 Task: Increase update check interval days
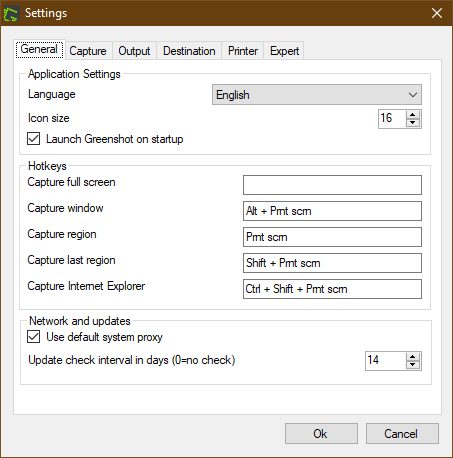click(x=413, y=357)
